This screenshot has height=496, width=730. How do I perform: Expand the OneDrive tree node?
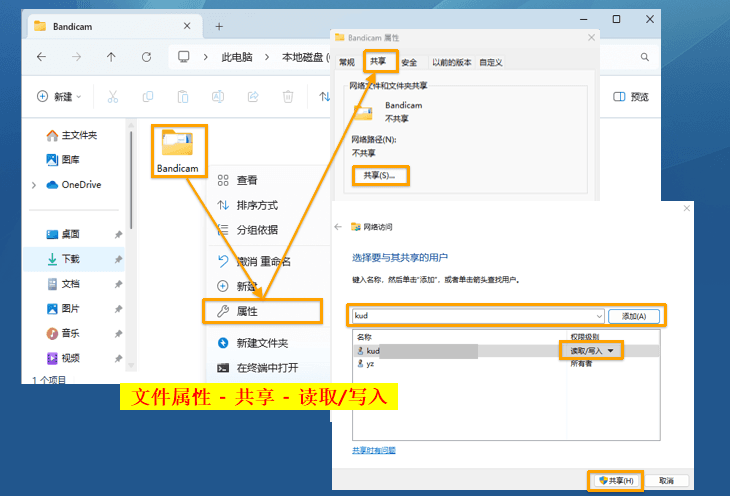coord(34,185)
